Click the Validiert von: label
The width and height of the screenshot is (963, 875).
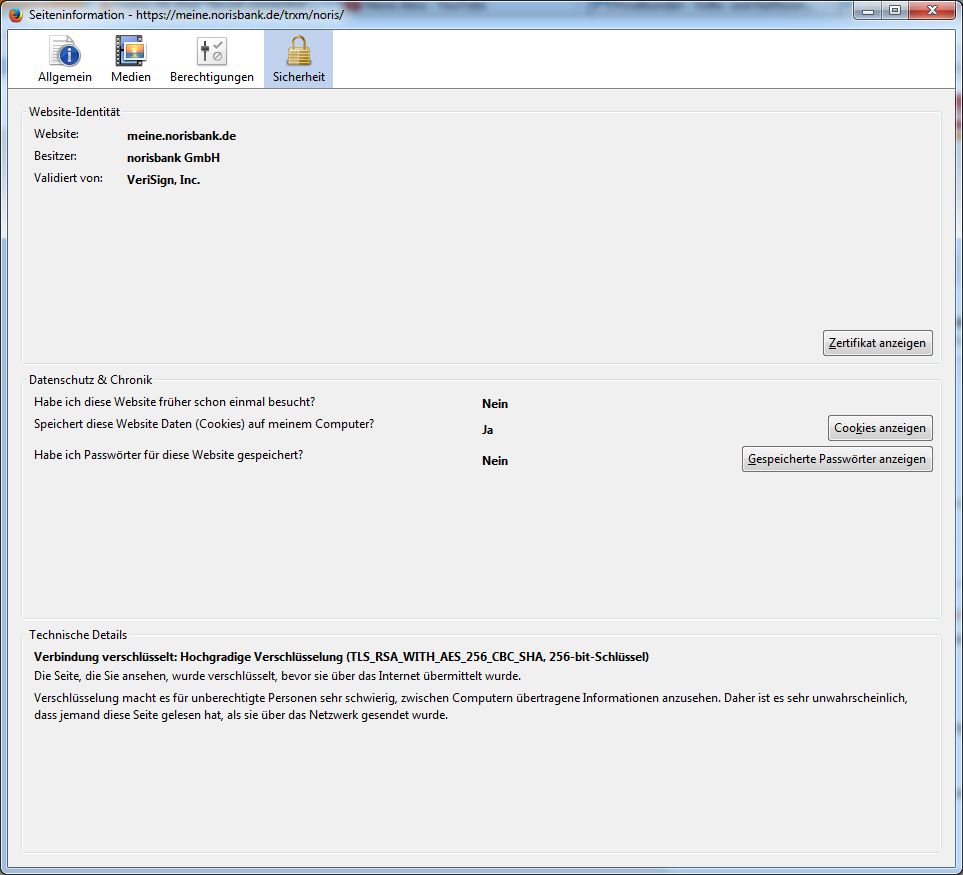(68, 178)
